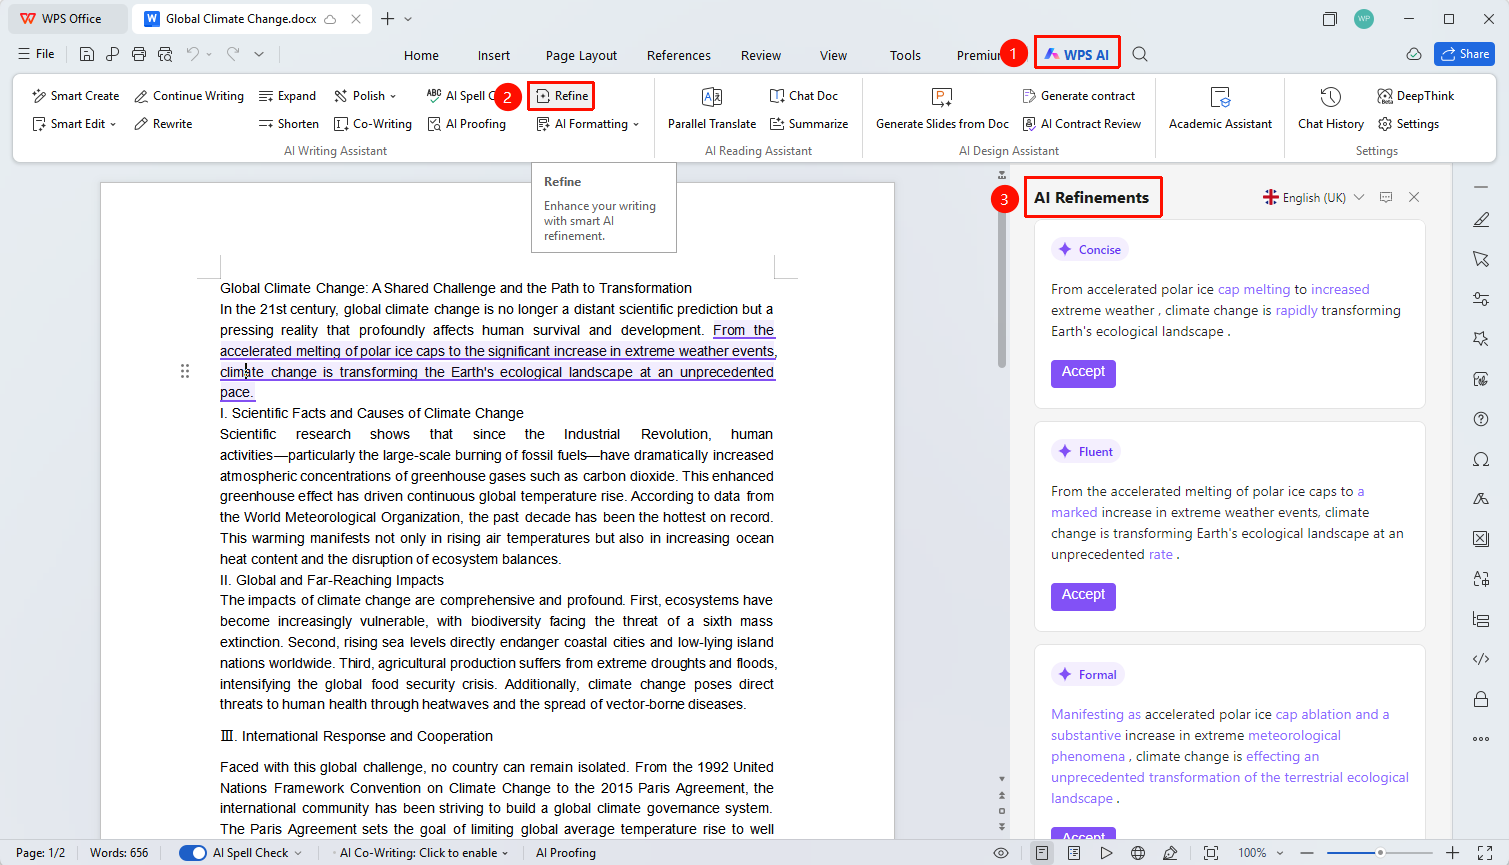Viewport: 1509px width, 865px height.
Task: Accept the Concise refinement
Action: (x=1083, y=373)
